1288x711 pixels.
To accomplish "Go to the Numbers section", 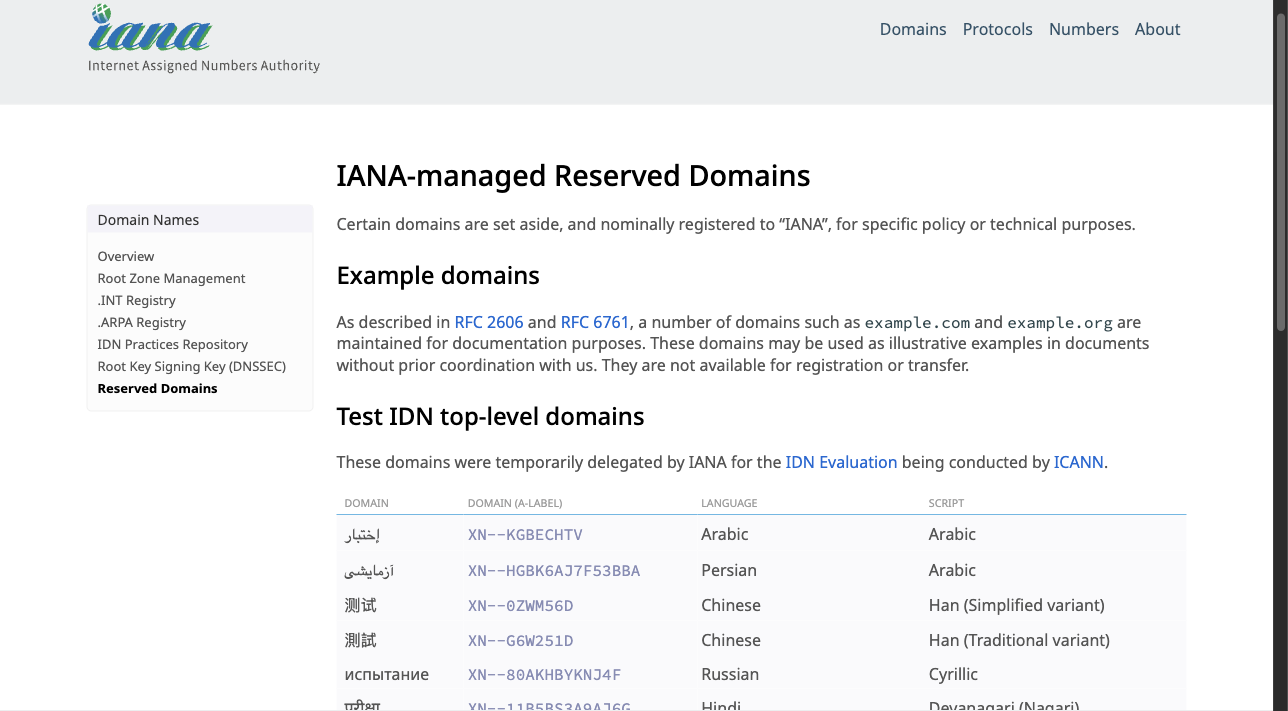I will click(x=1083, y=29).
